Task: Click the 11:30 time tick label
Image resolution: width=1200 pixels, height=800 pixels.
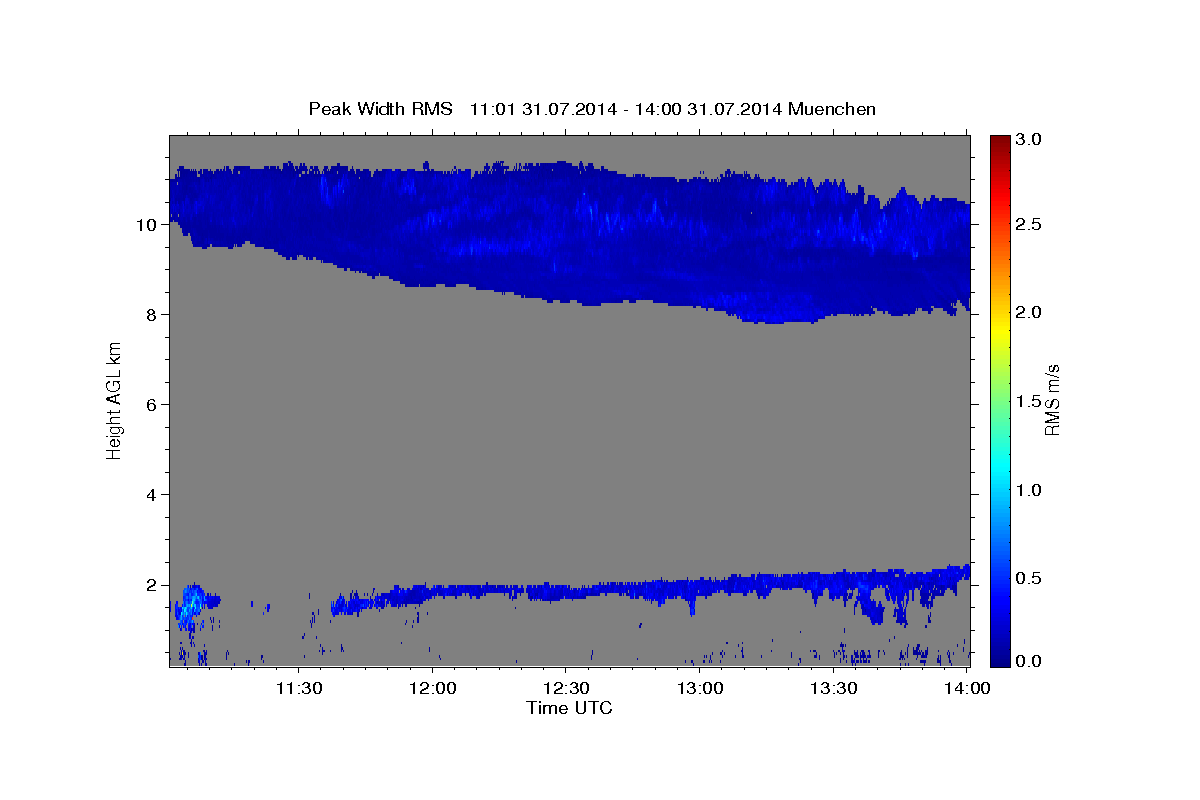Action: (299, 689)
